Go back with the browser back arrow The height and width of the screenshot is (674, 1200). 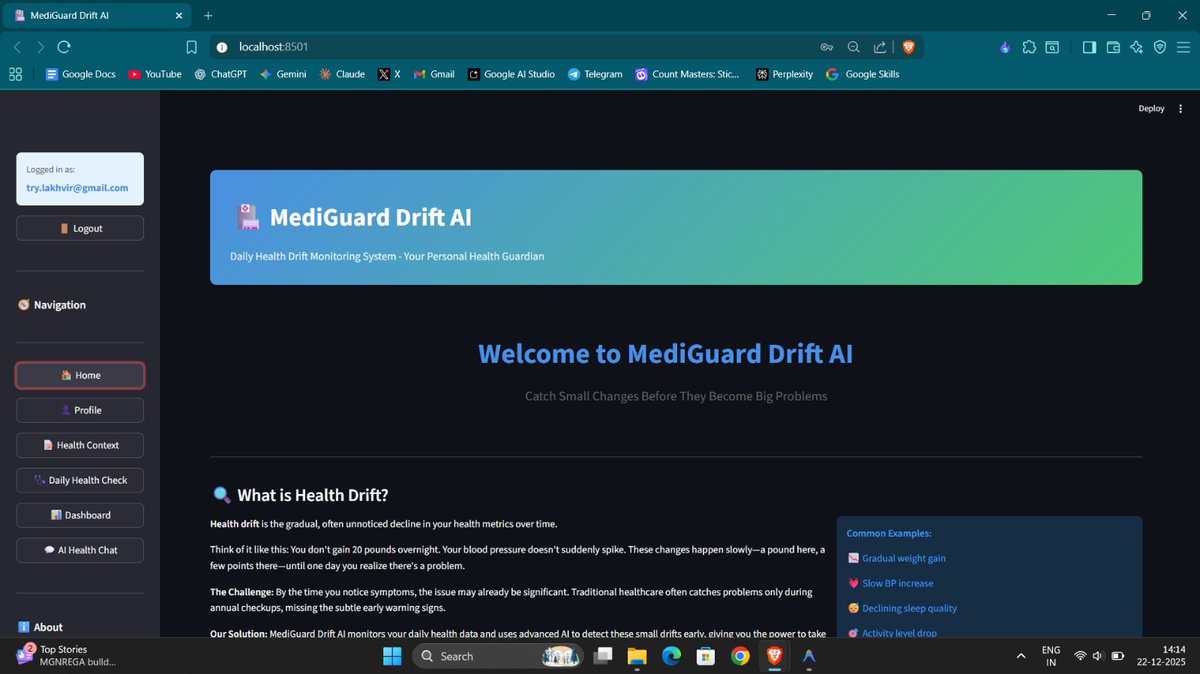[17, 46]
